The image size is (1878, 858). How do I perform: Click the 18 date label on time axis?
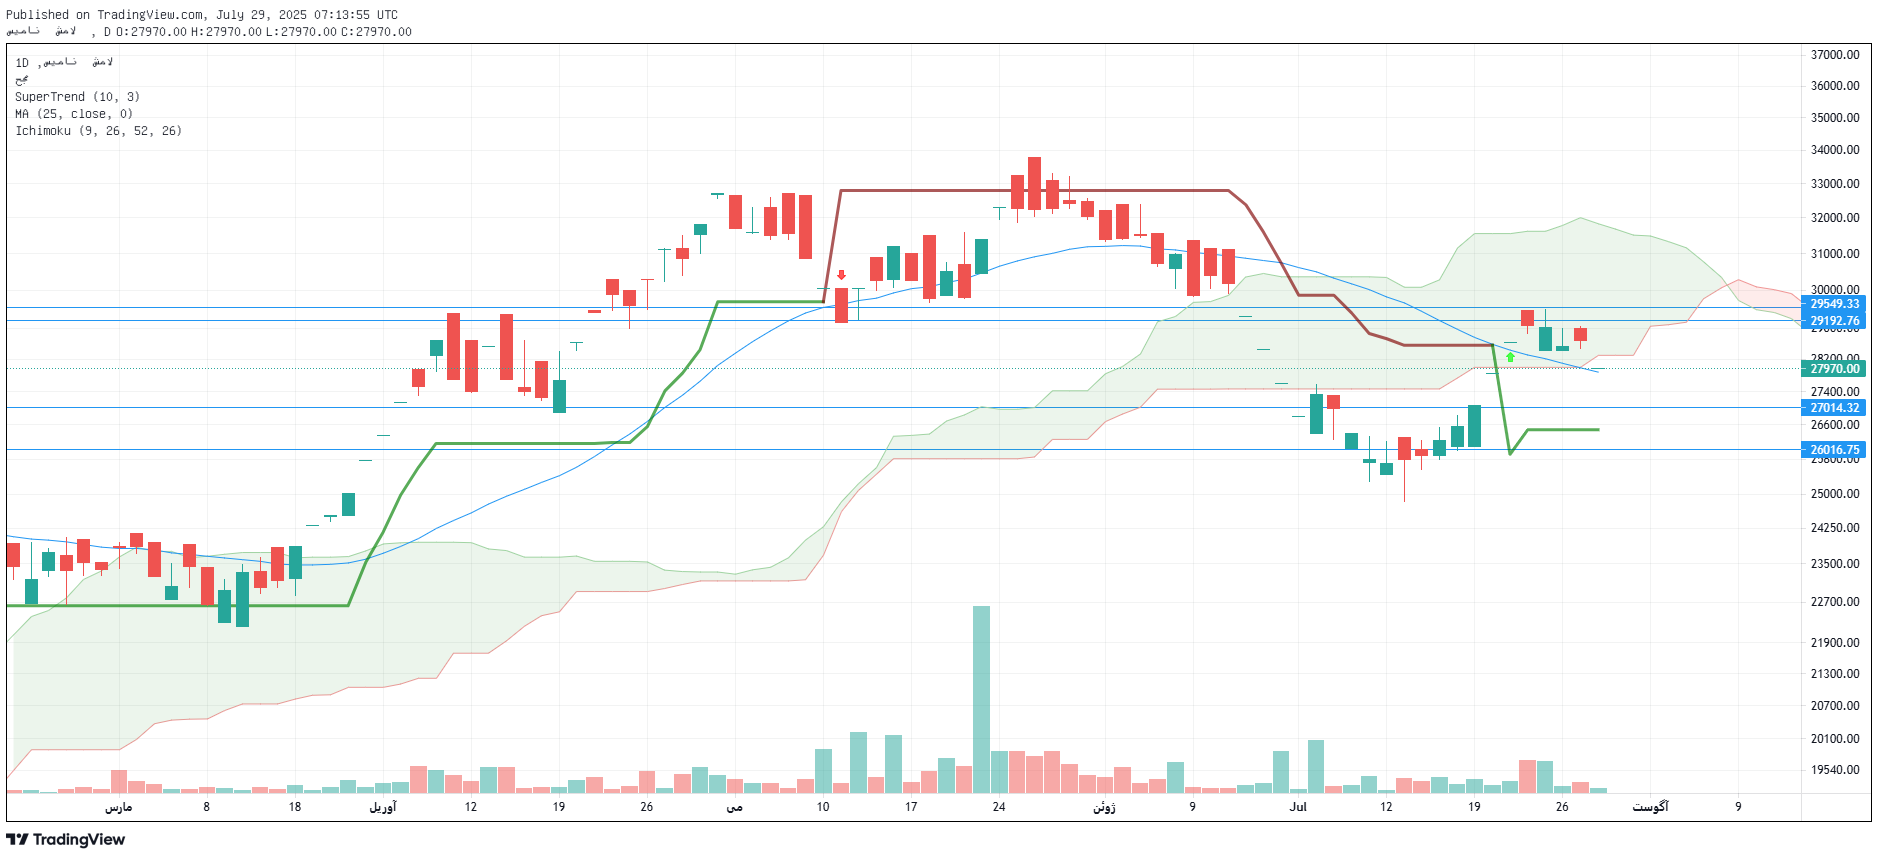coord(295,807)
